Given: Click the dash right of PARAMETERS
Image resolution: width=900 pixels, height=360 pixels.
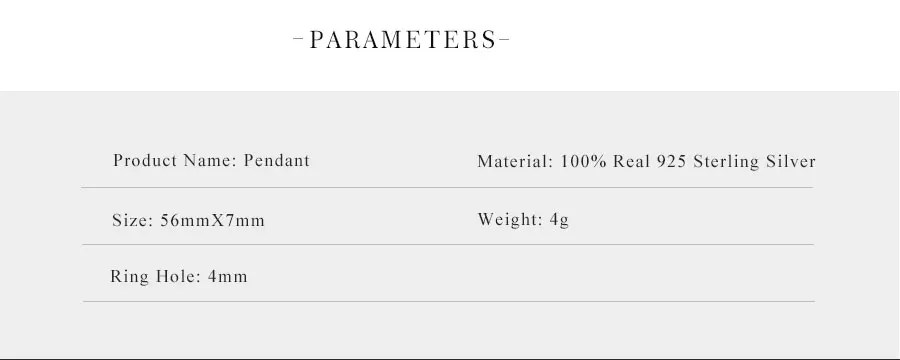Looking at the screenshot, I should (x=504, y=40).
